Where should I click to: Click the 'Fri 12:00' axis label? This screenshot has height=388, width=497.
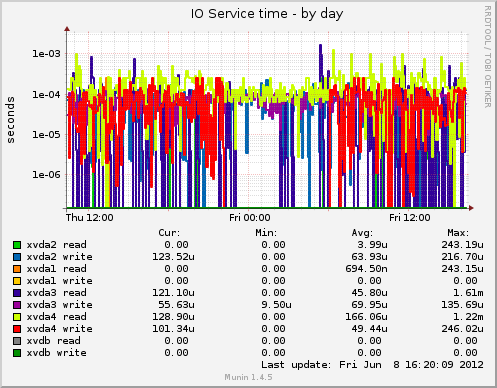tap(410, 218)
